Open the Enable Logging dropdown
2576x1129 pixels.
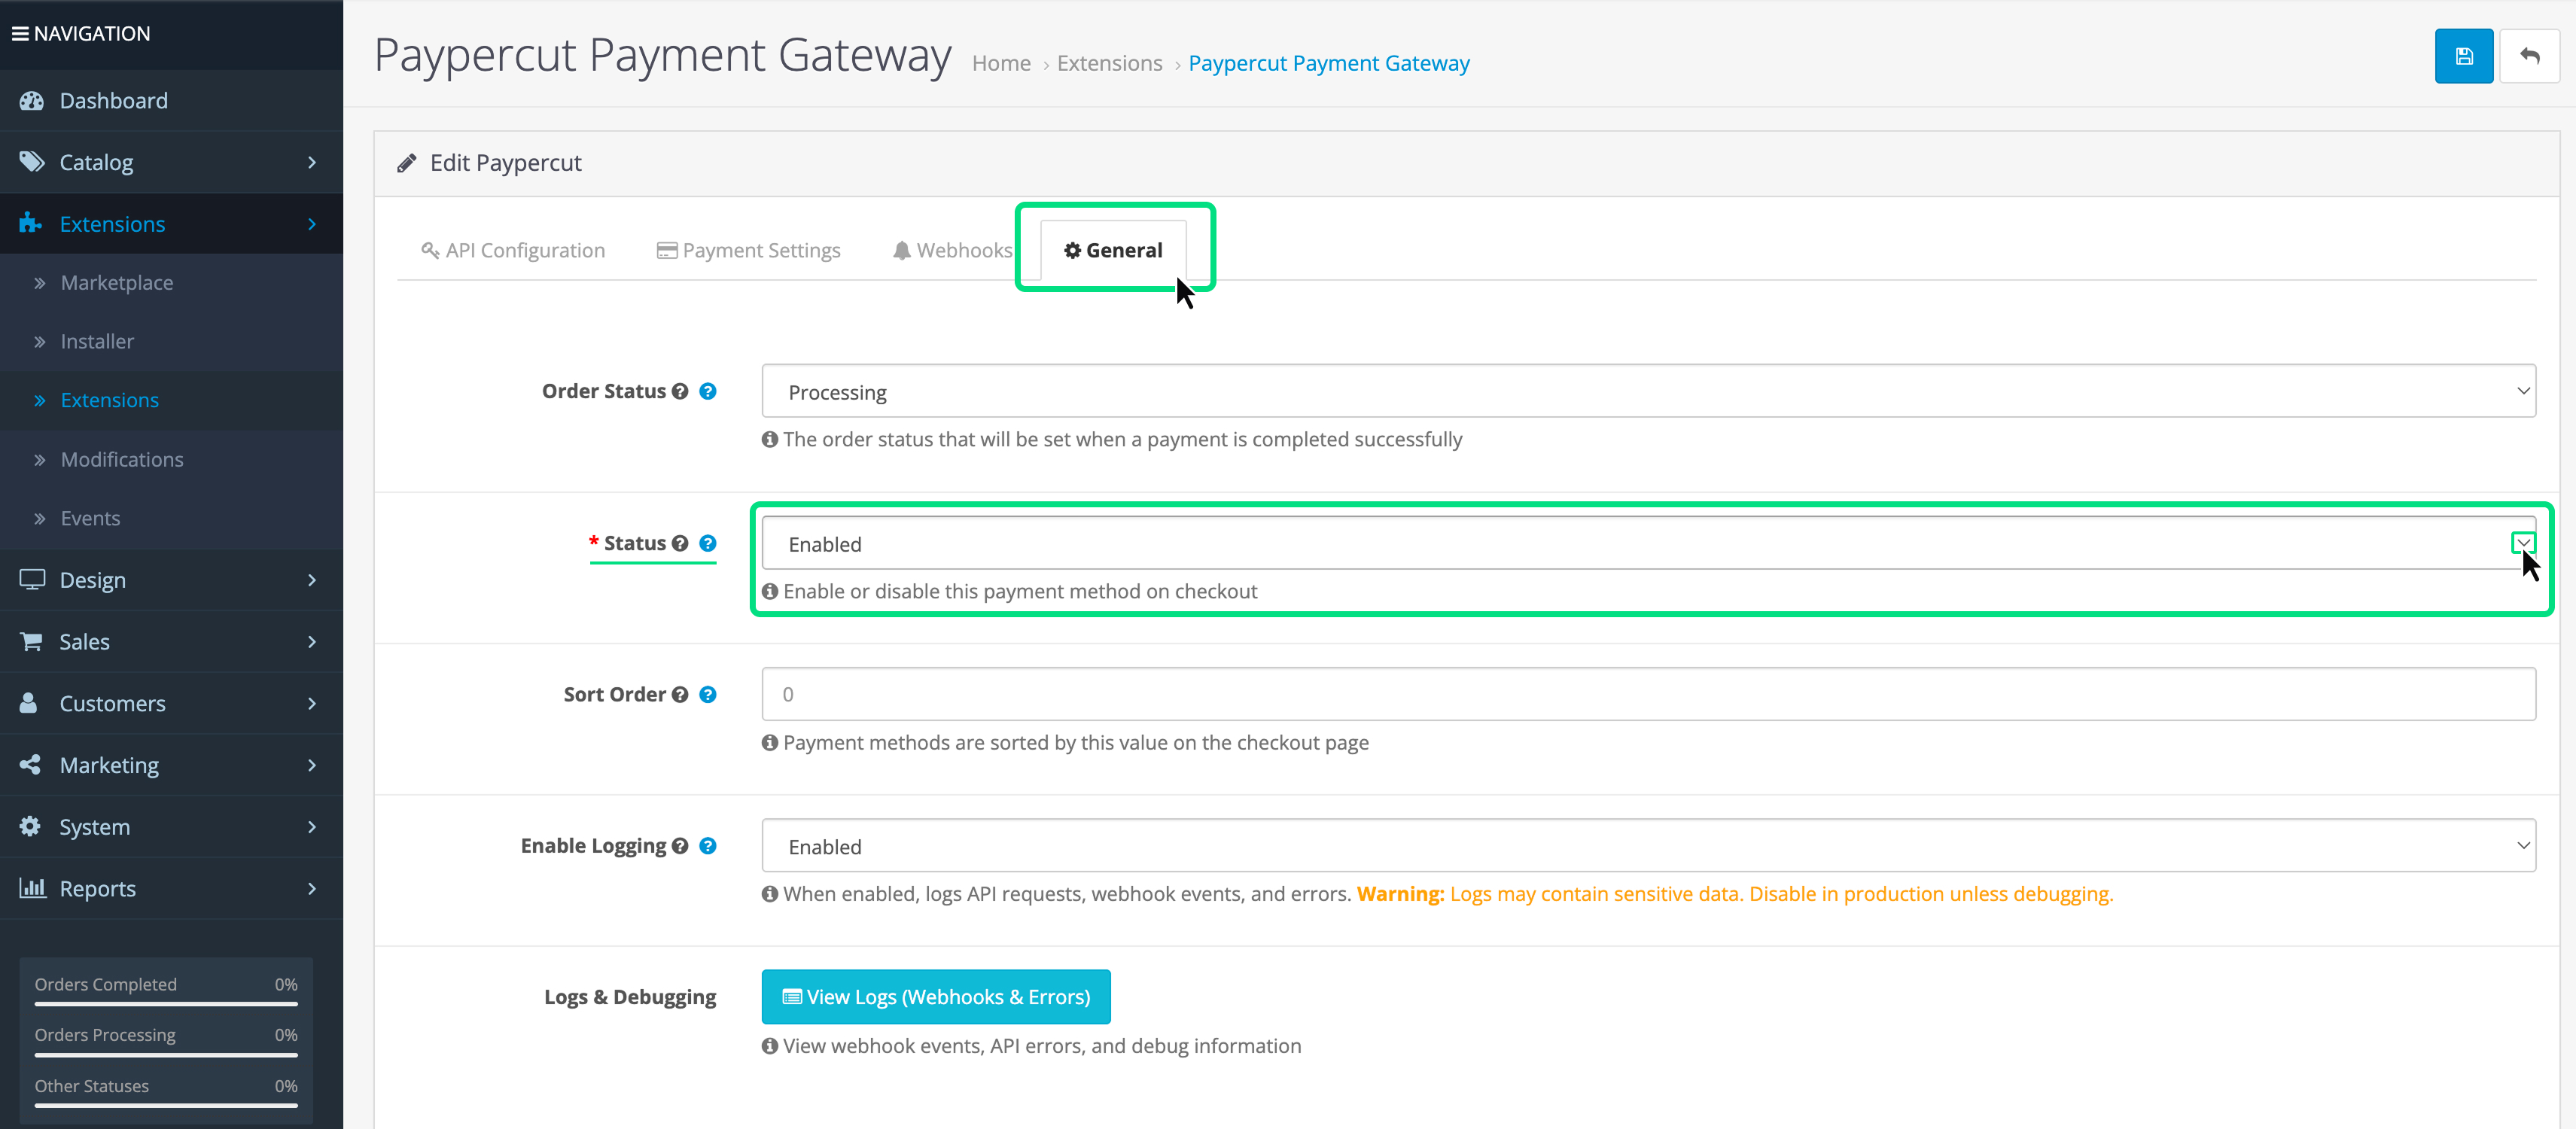[1648, 846]
